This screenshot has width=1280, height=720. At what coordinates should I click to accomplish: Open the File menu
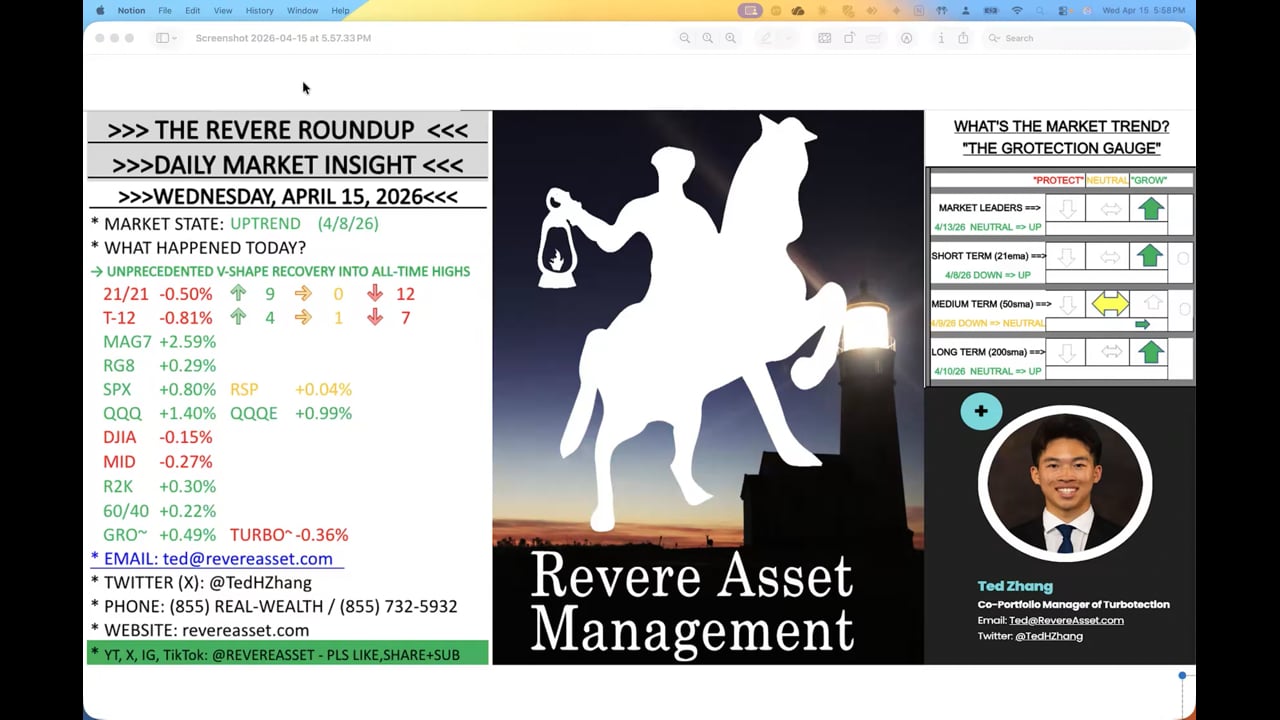tap(165, 11)
